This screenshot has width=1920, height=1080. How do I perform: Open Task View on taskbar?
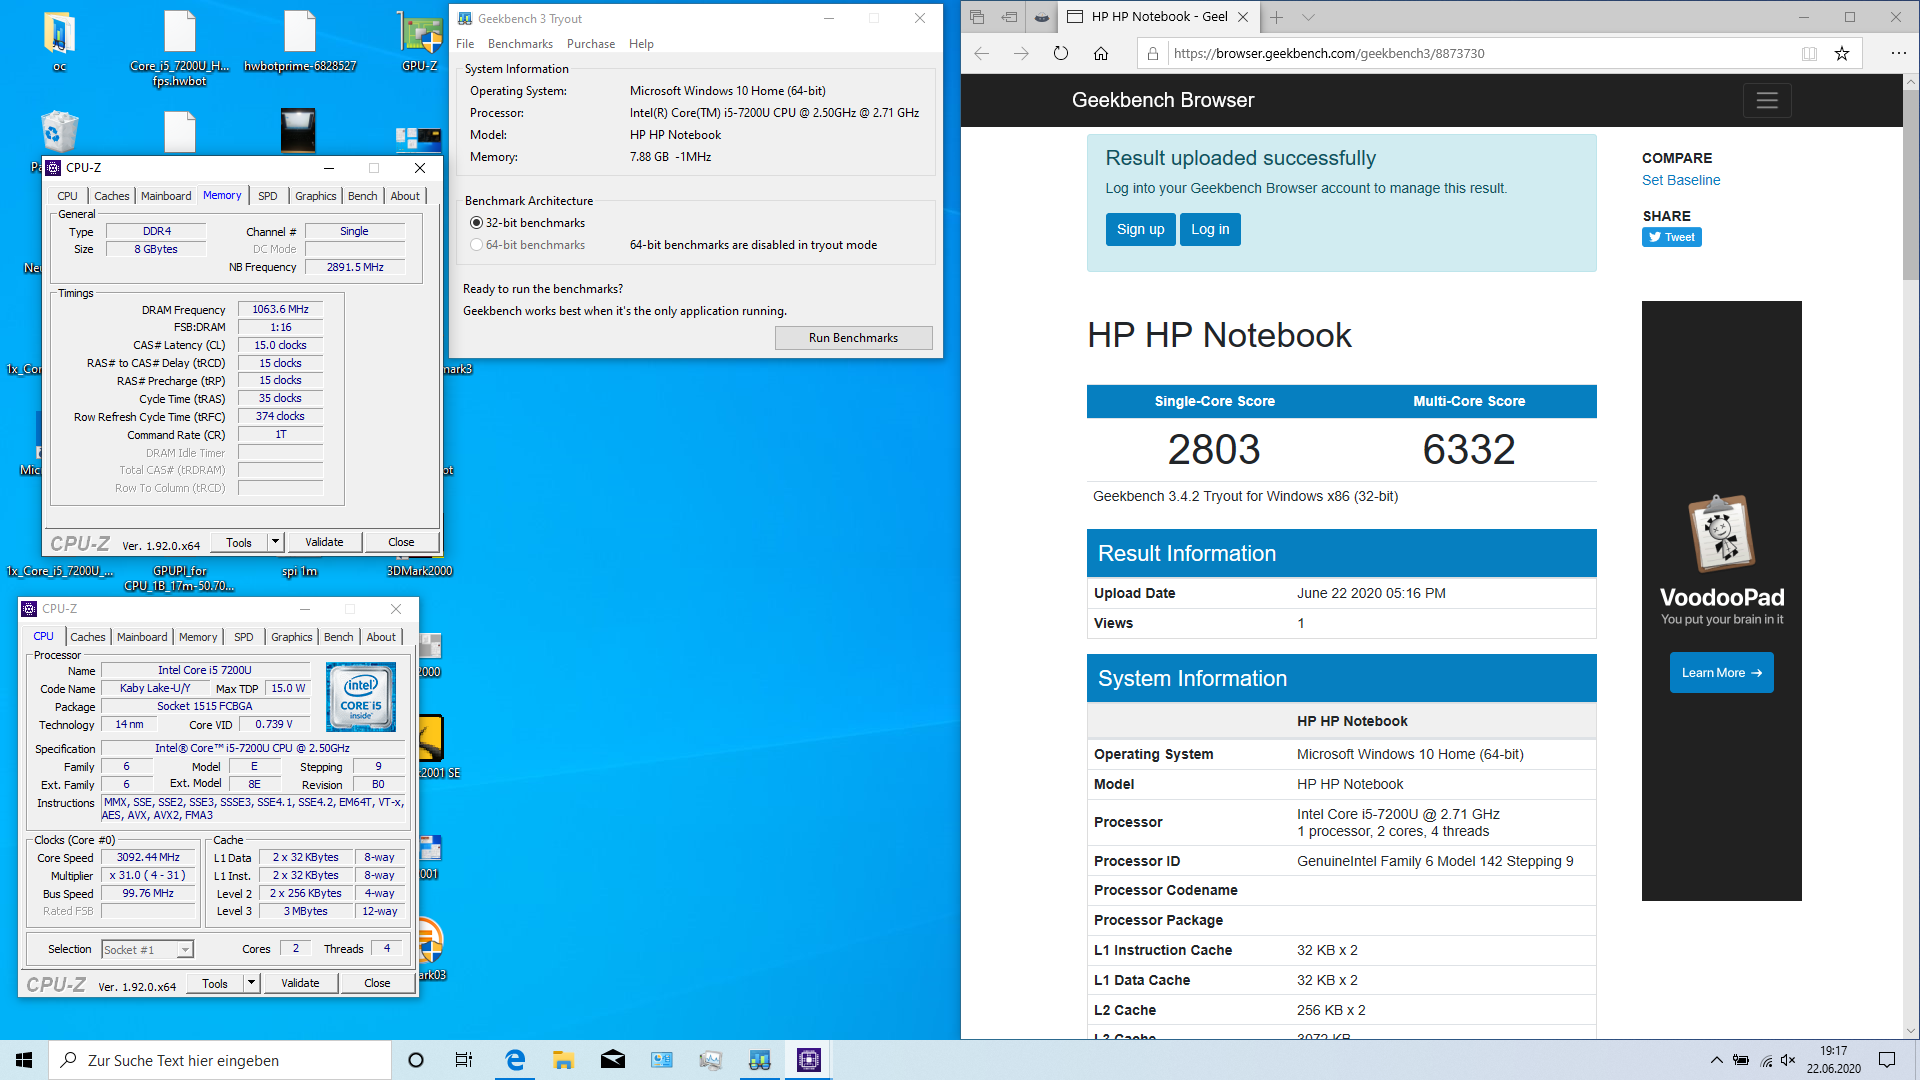(464, 1060)
